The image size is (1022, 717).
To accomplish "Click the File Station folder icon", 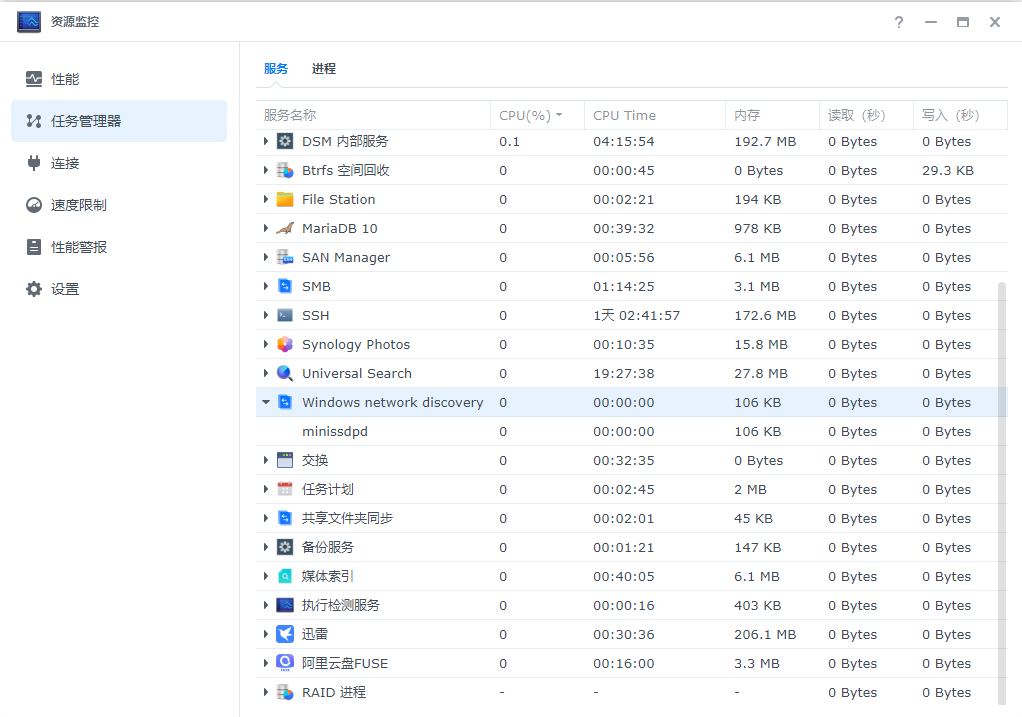I will [x=285, y=199].
